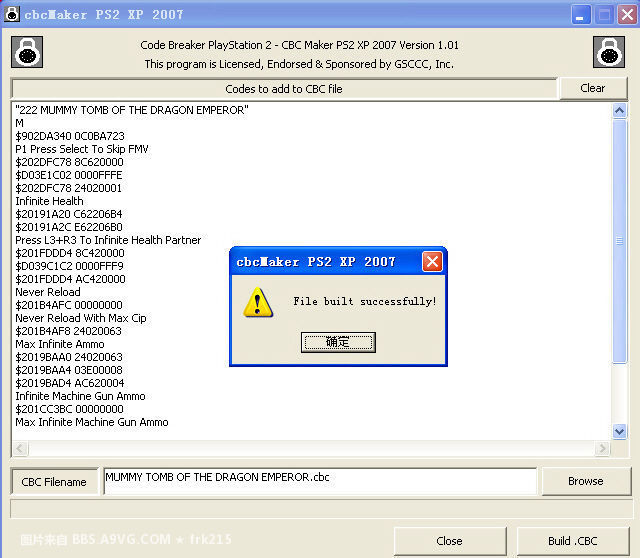Click the left Code Breaker padlock icon

[x=27, y=52]
